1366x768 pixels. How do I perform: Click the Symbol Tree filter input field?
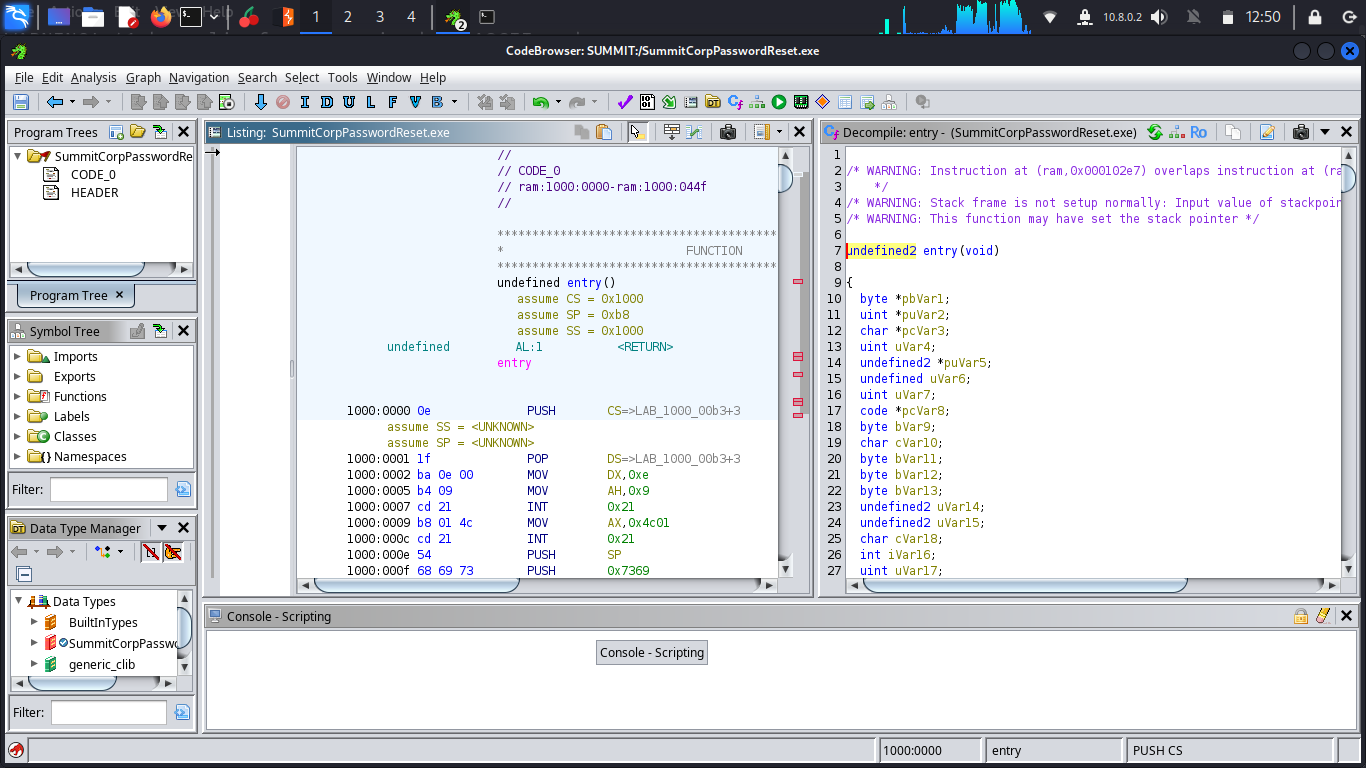coord(109,489)
